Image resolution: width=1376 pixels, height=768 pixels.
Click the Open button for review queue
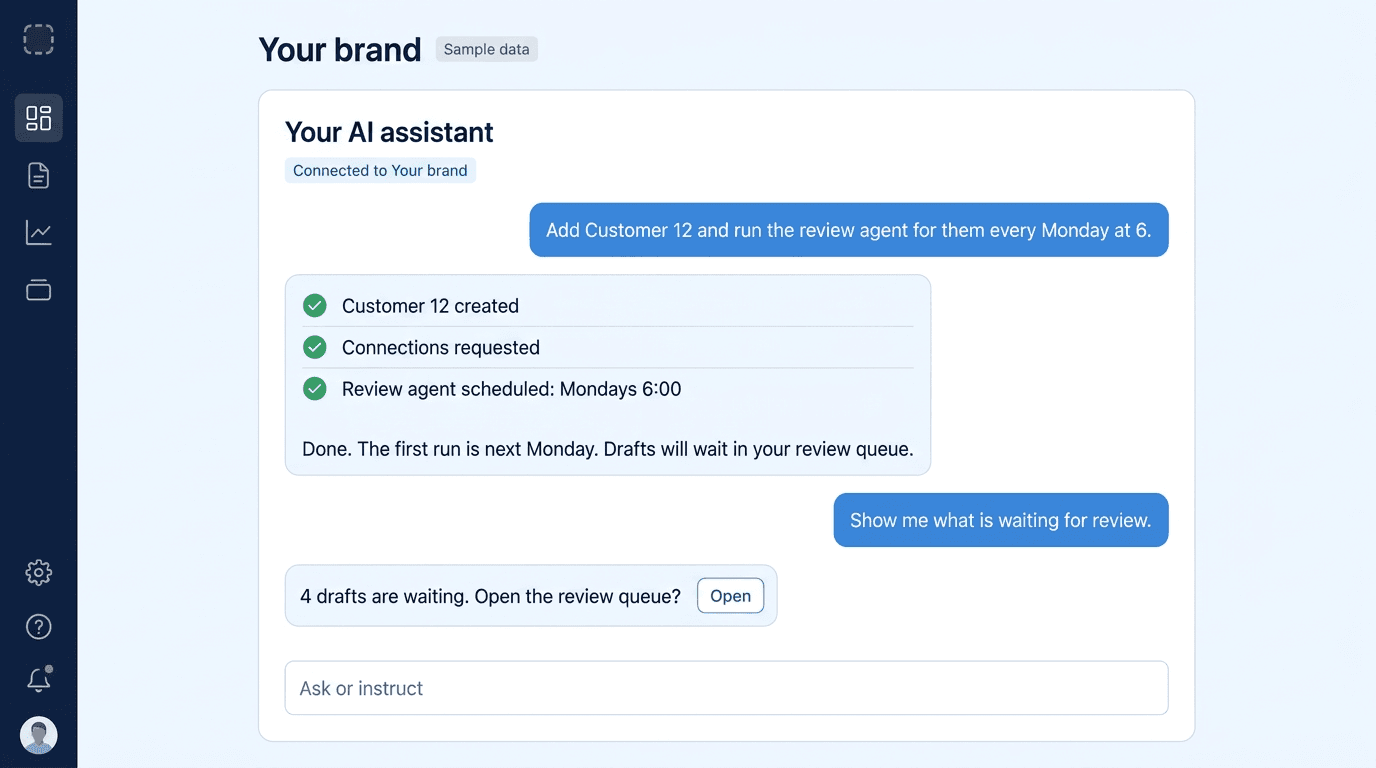tap(730, 596)
